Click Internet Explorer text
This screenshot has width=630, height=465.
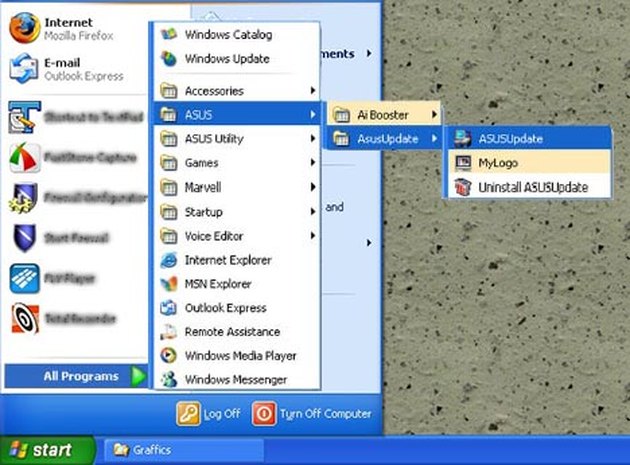[228, 260]
